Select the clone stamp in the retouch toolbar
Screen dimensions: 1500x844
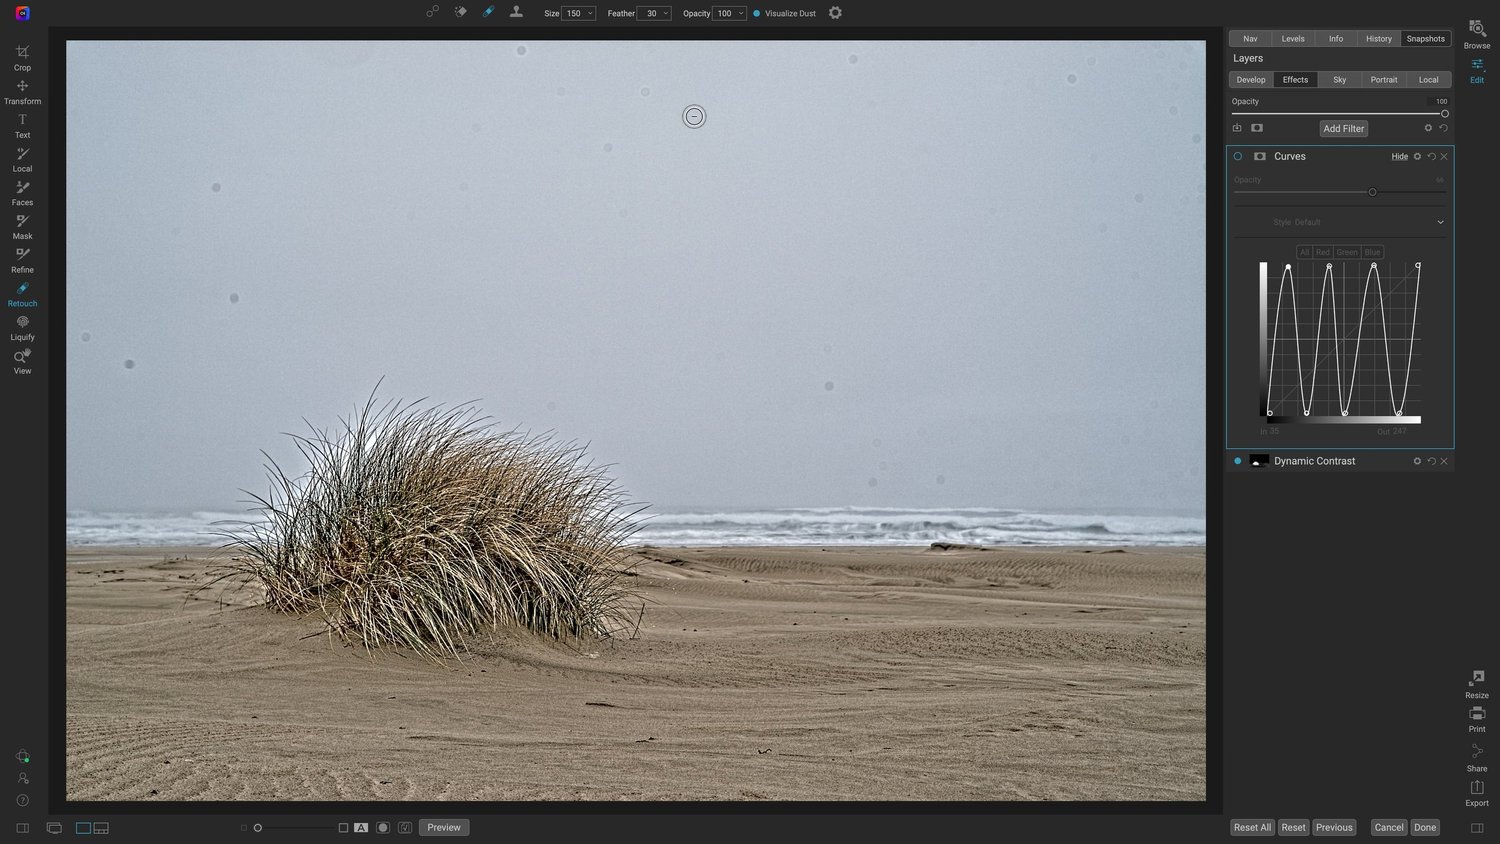516,13
